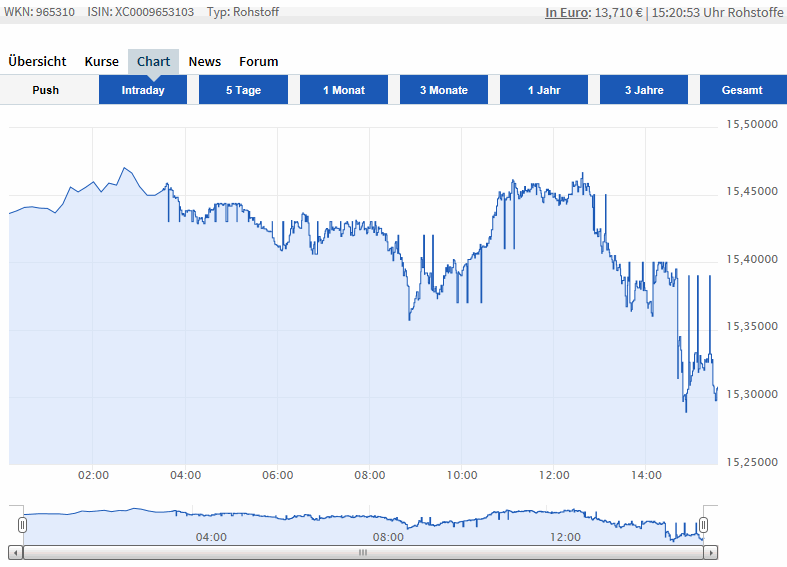Go to the Forum tab

258,61
